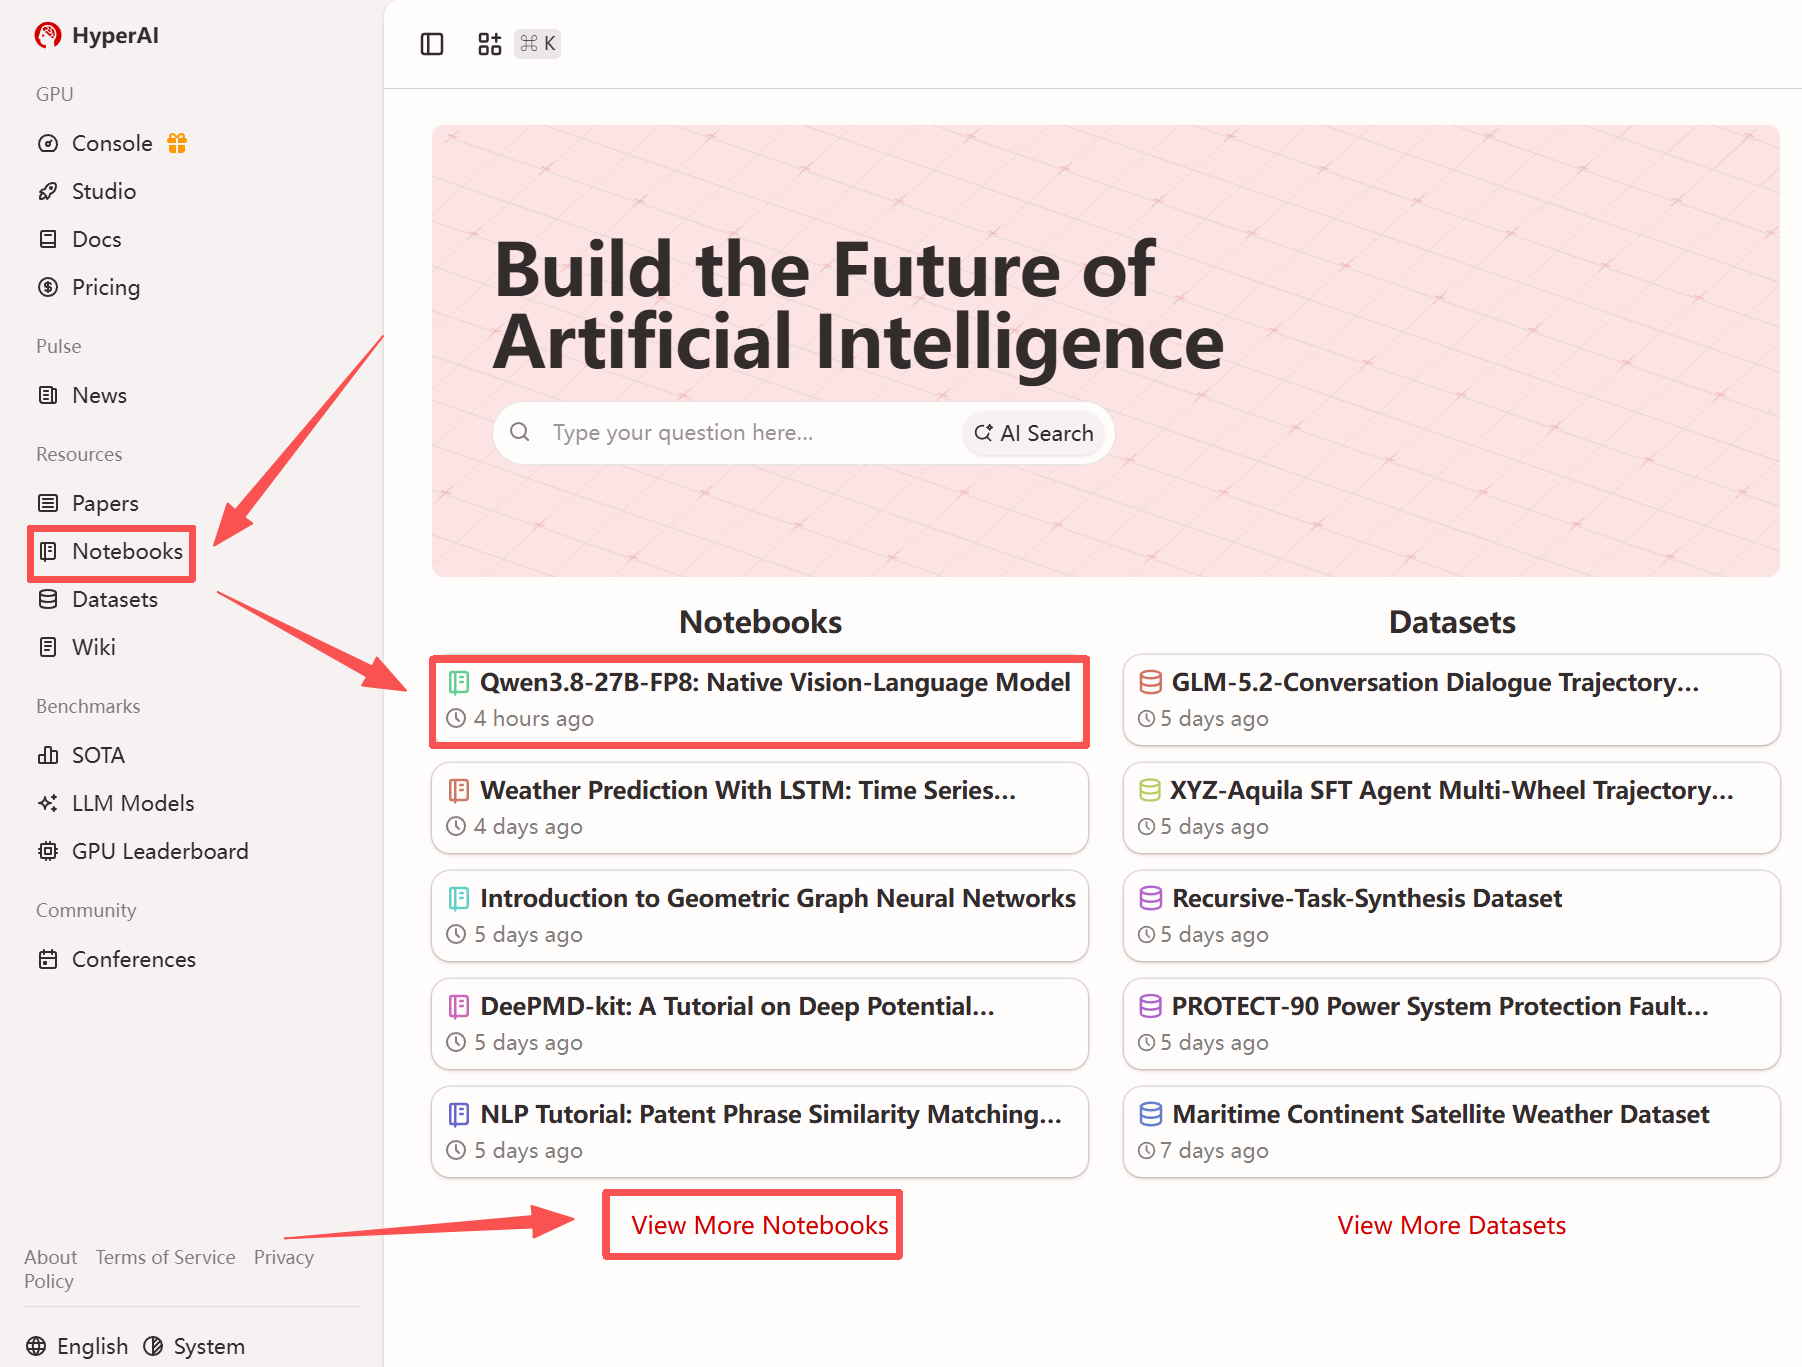Click View More Notebooks link

tap(760, 1225)
